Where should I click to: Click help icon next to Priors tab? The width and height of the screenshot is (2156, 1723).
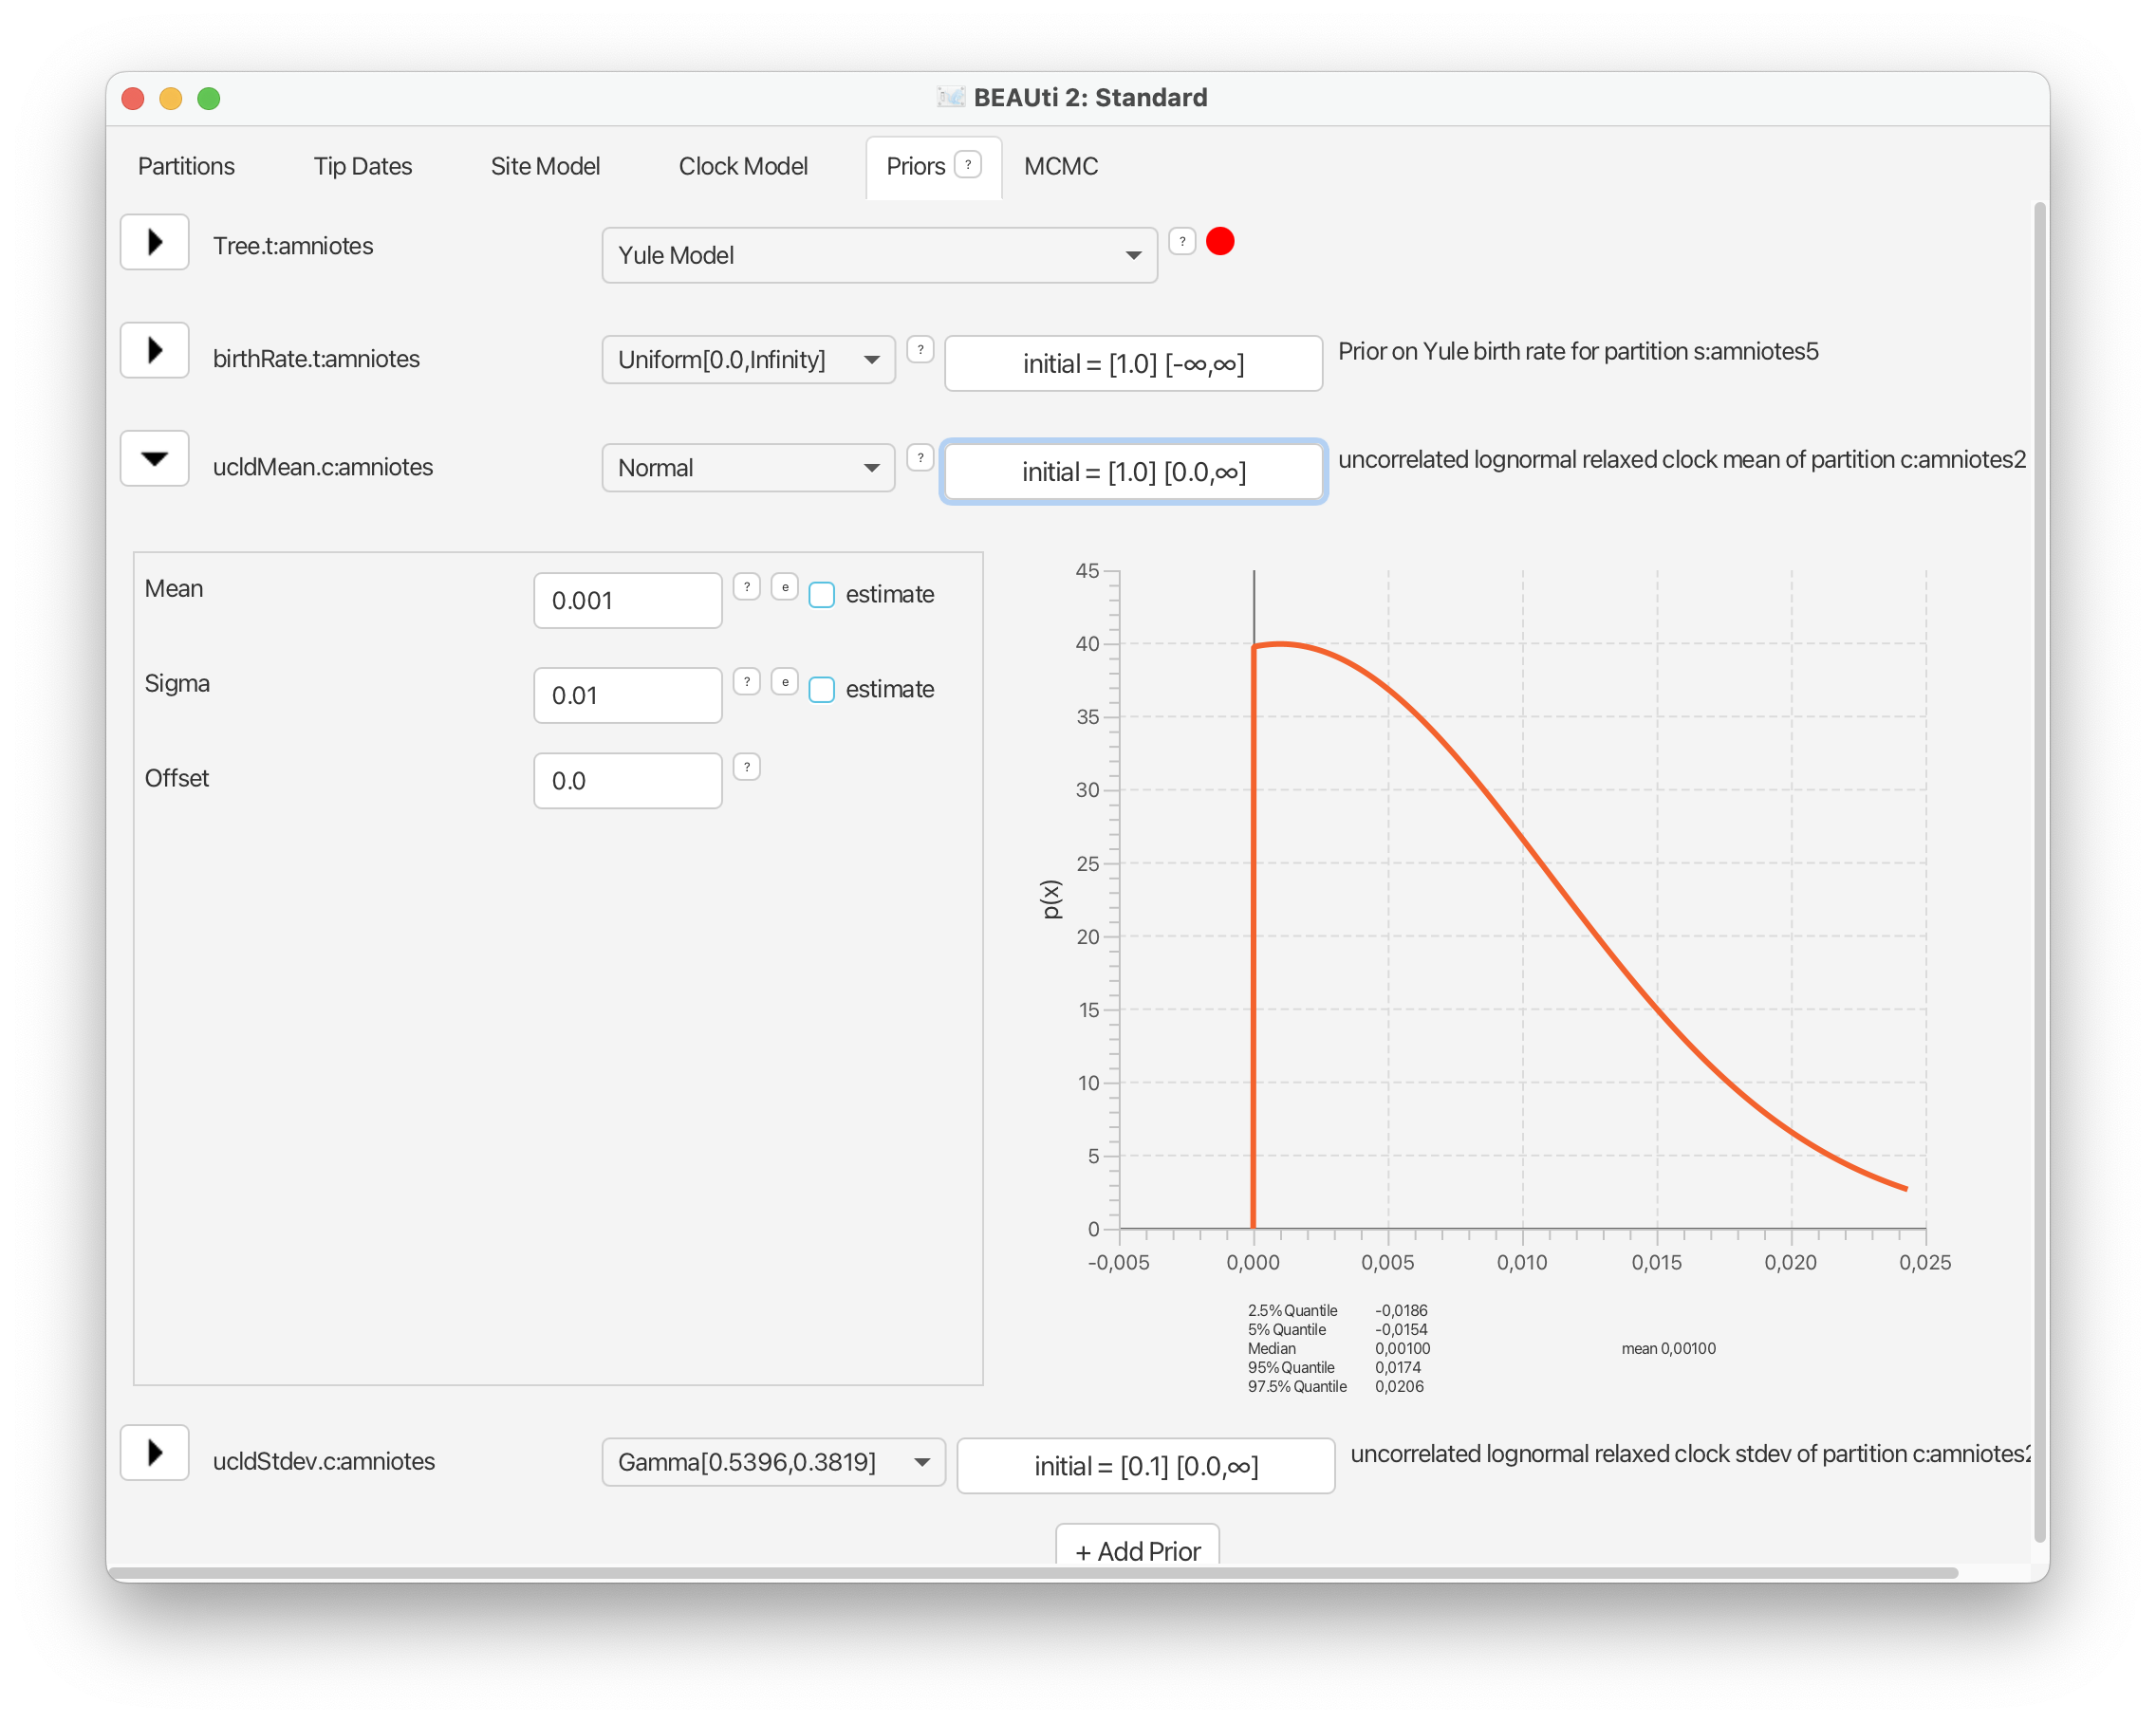[x=967, y=165]
